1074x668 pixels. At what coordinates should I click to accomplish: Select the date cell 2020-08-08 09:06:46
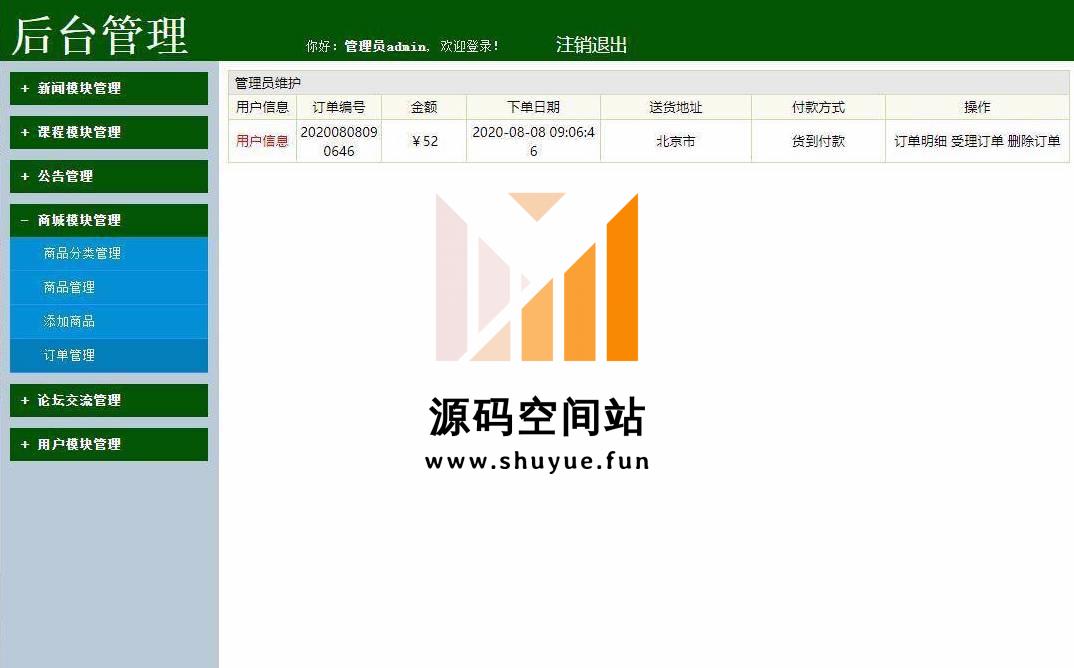(x=534, y=141)
